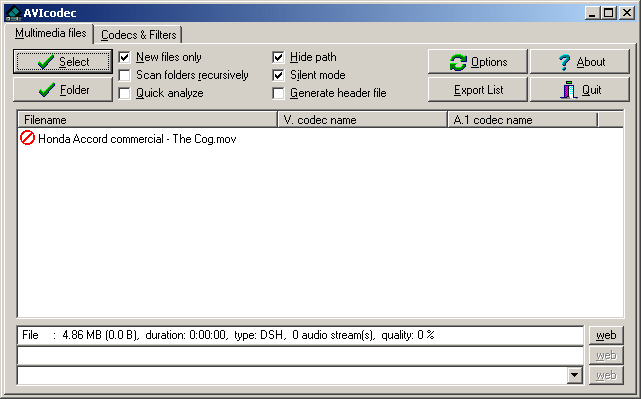
Task: Sort by the Filename column header
Action: [x=148, y=120]
